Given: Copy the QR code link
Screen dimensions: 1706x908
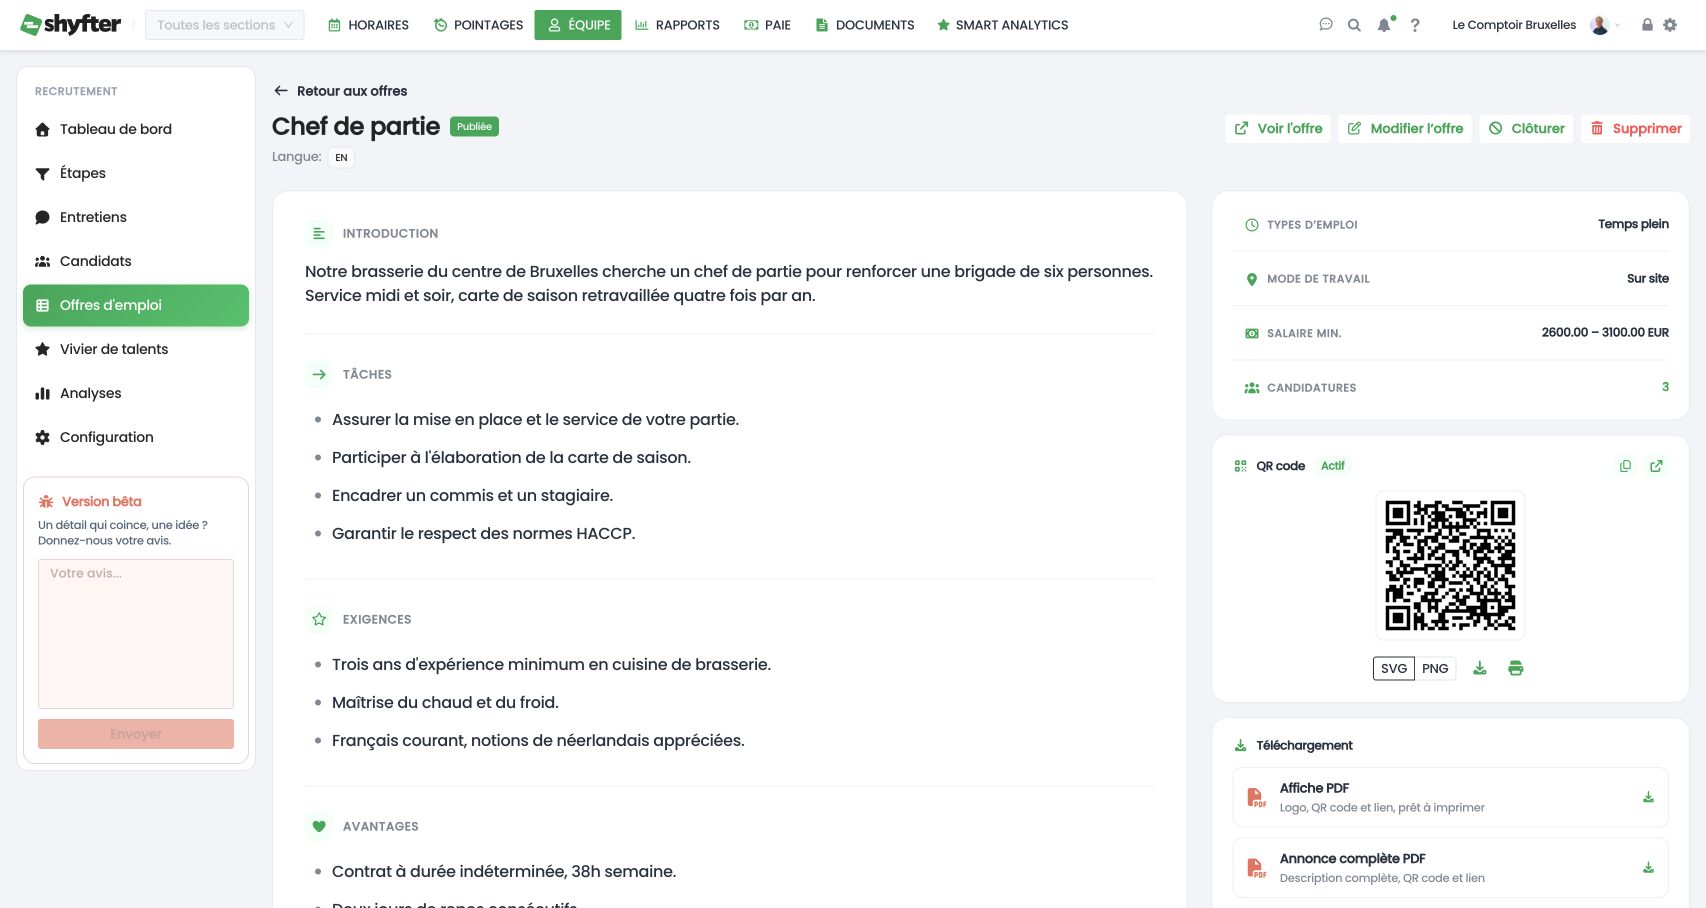Looking at the screenshot, I should coord(1625,466).
